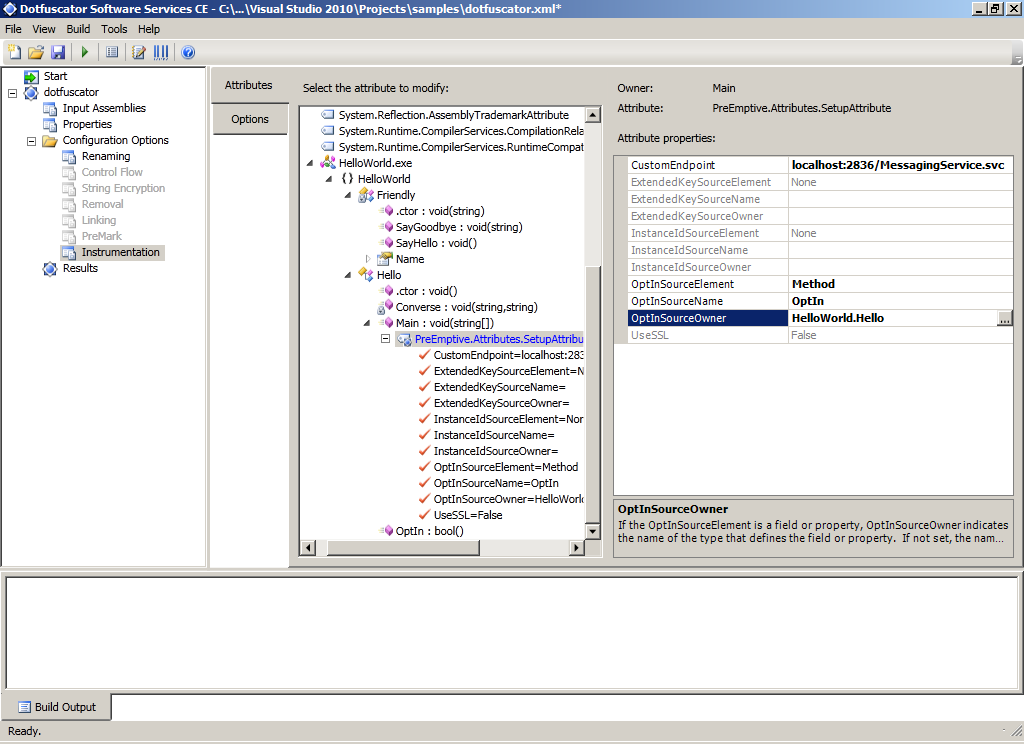Image resolution: width=1024 pixels, height=744 pixels.
Task: Toggle the ExtendedKeySourceOwner check mark
Action: pos(424,403)
